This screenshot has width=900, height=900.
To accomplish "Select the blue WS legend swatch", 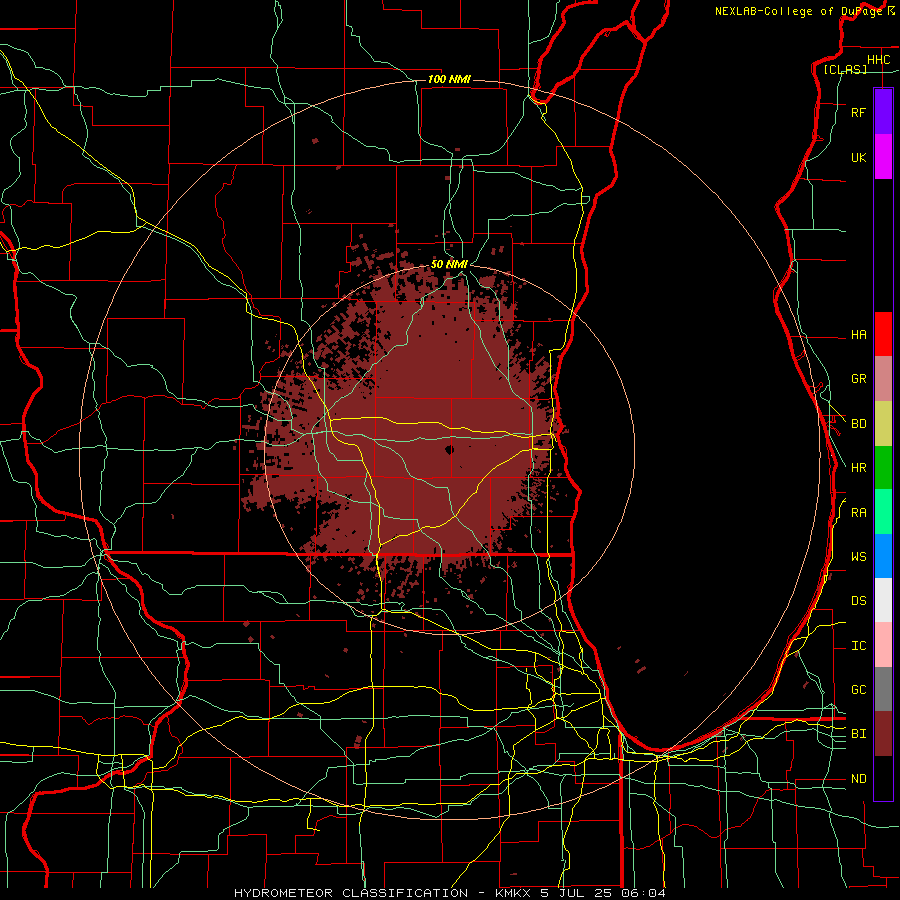I will 883,556.
